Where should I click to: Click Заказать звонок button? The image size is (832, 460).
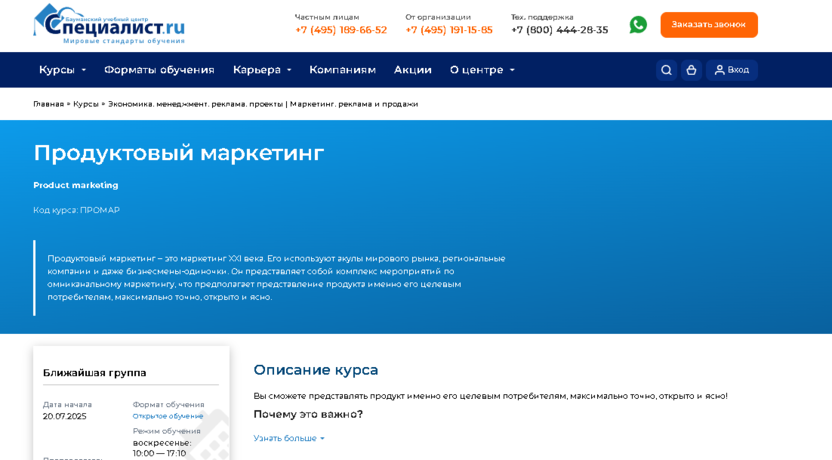pyautogui.click(x=709, y=24)
